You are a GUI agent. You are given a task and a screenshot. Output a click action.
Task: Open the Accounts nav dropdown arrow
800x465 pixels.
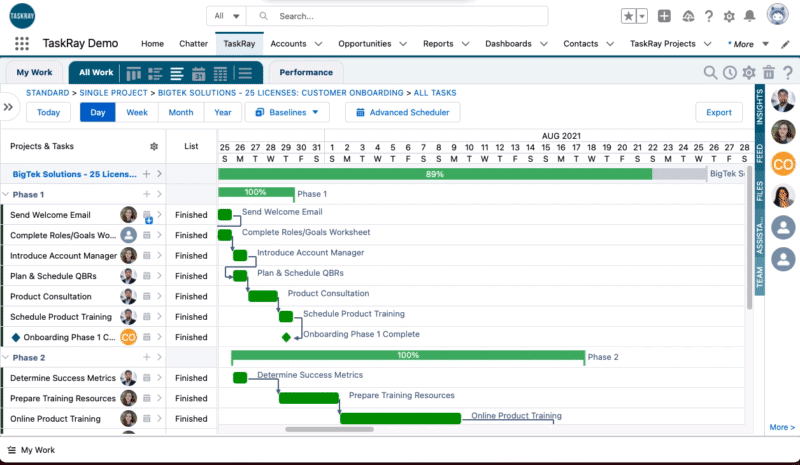click(318, 44)
